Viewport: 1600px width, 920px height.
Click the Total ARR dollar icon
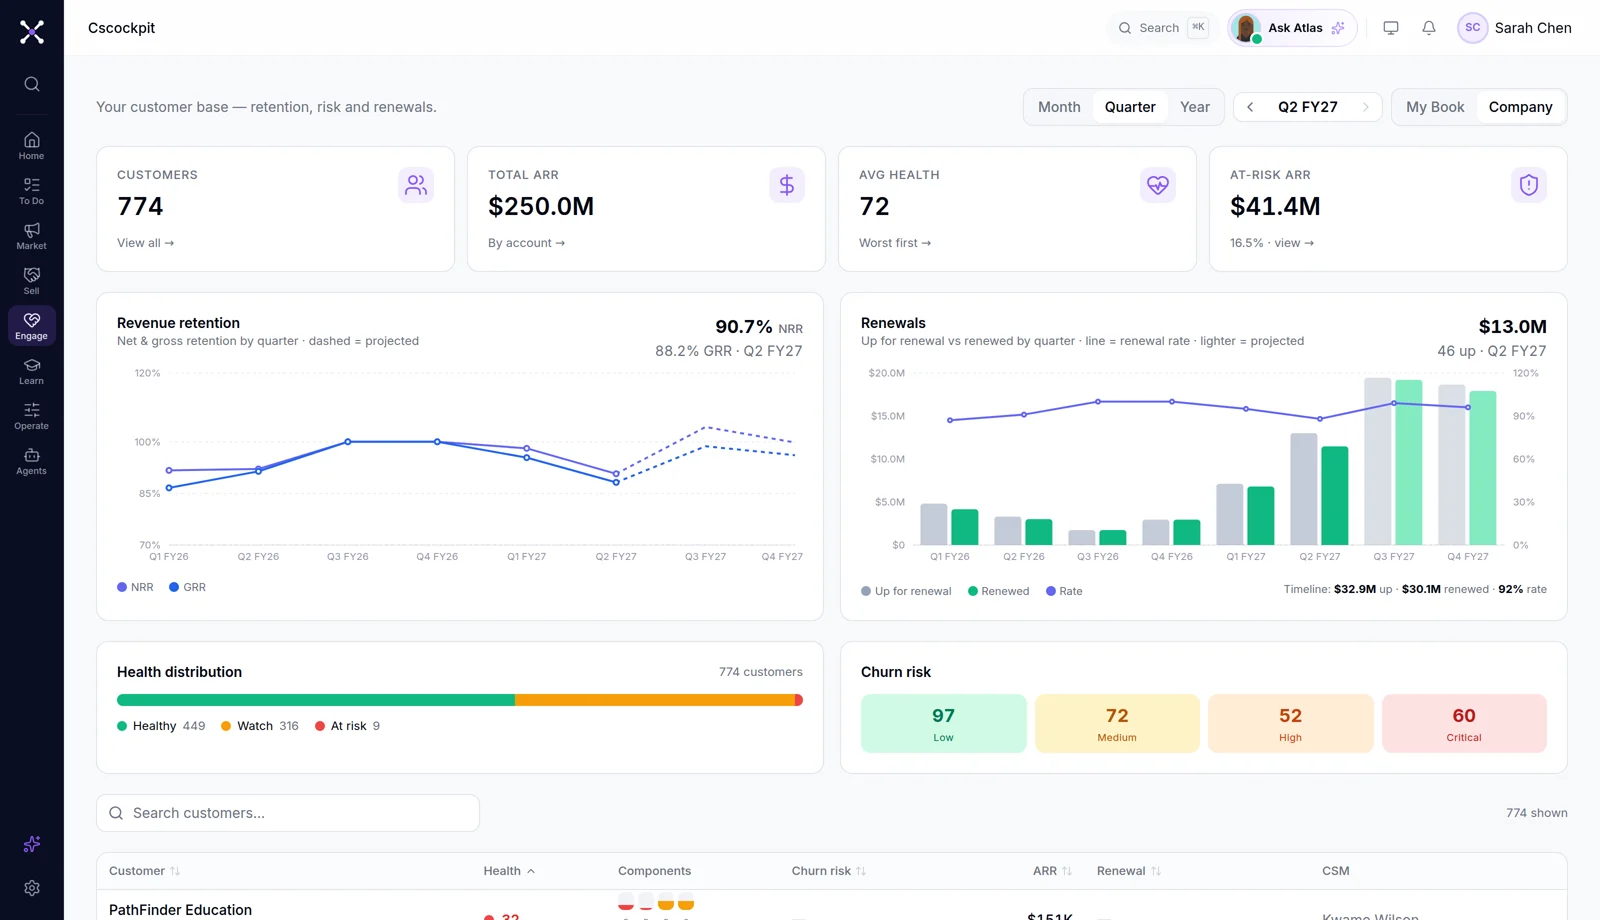point(787,185)
